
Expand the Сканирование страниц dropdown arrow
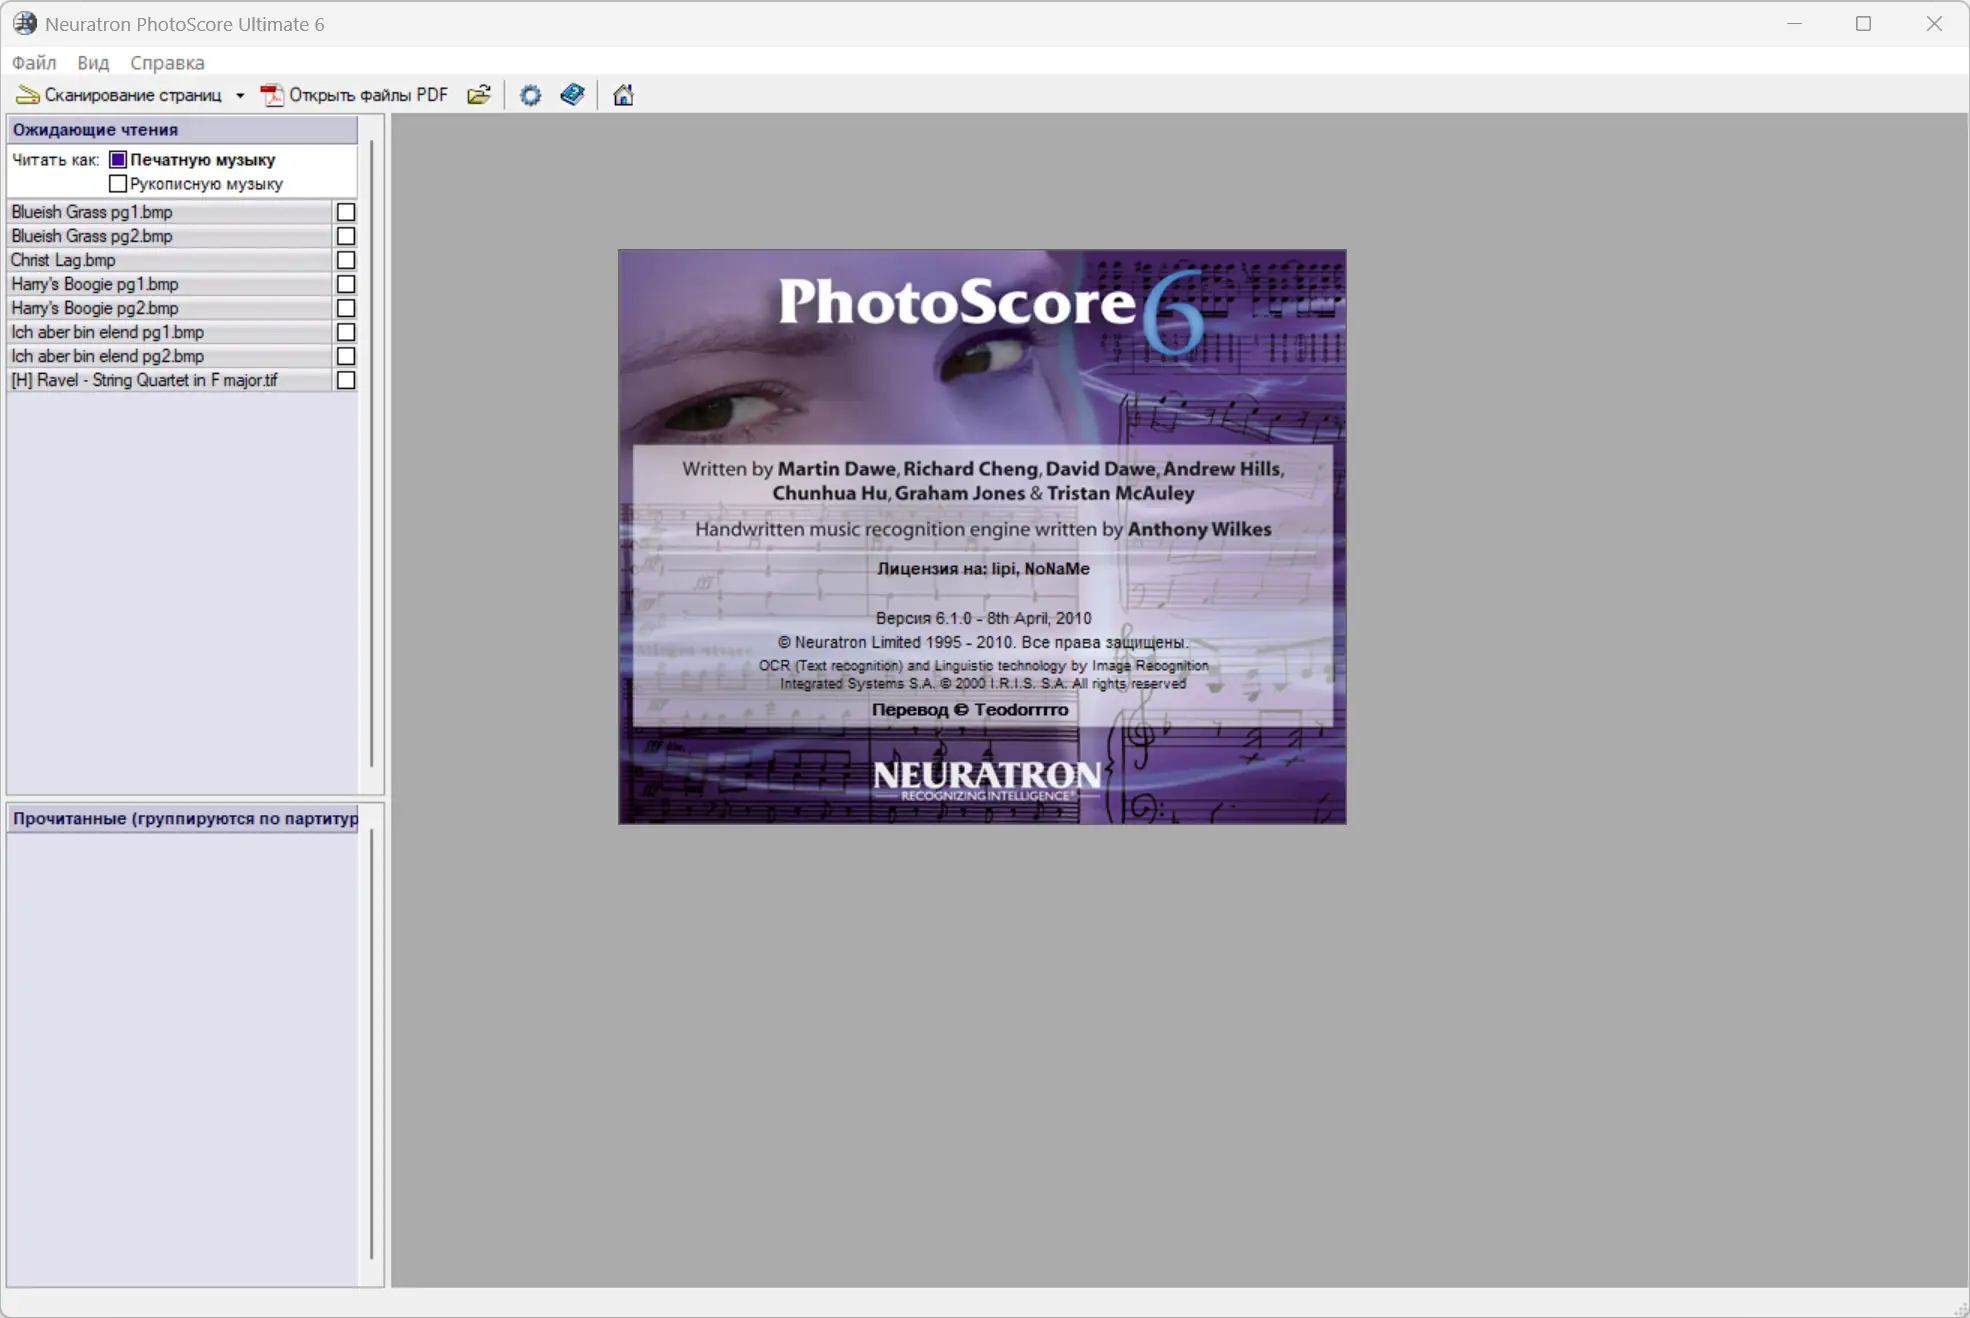240,96
